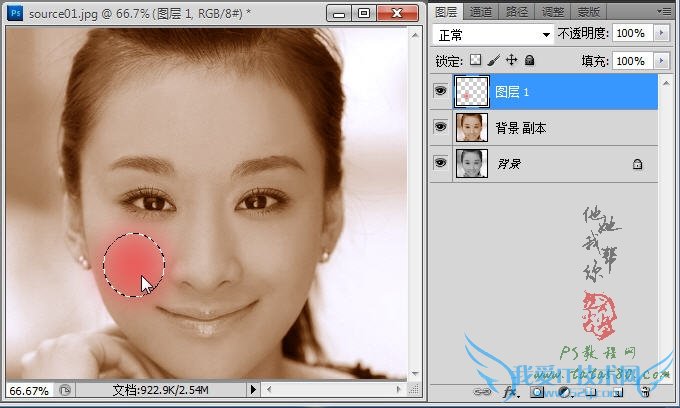Hide 背景 layer visibility
The image size is (680, 408).
(440, 163)
